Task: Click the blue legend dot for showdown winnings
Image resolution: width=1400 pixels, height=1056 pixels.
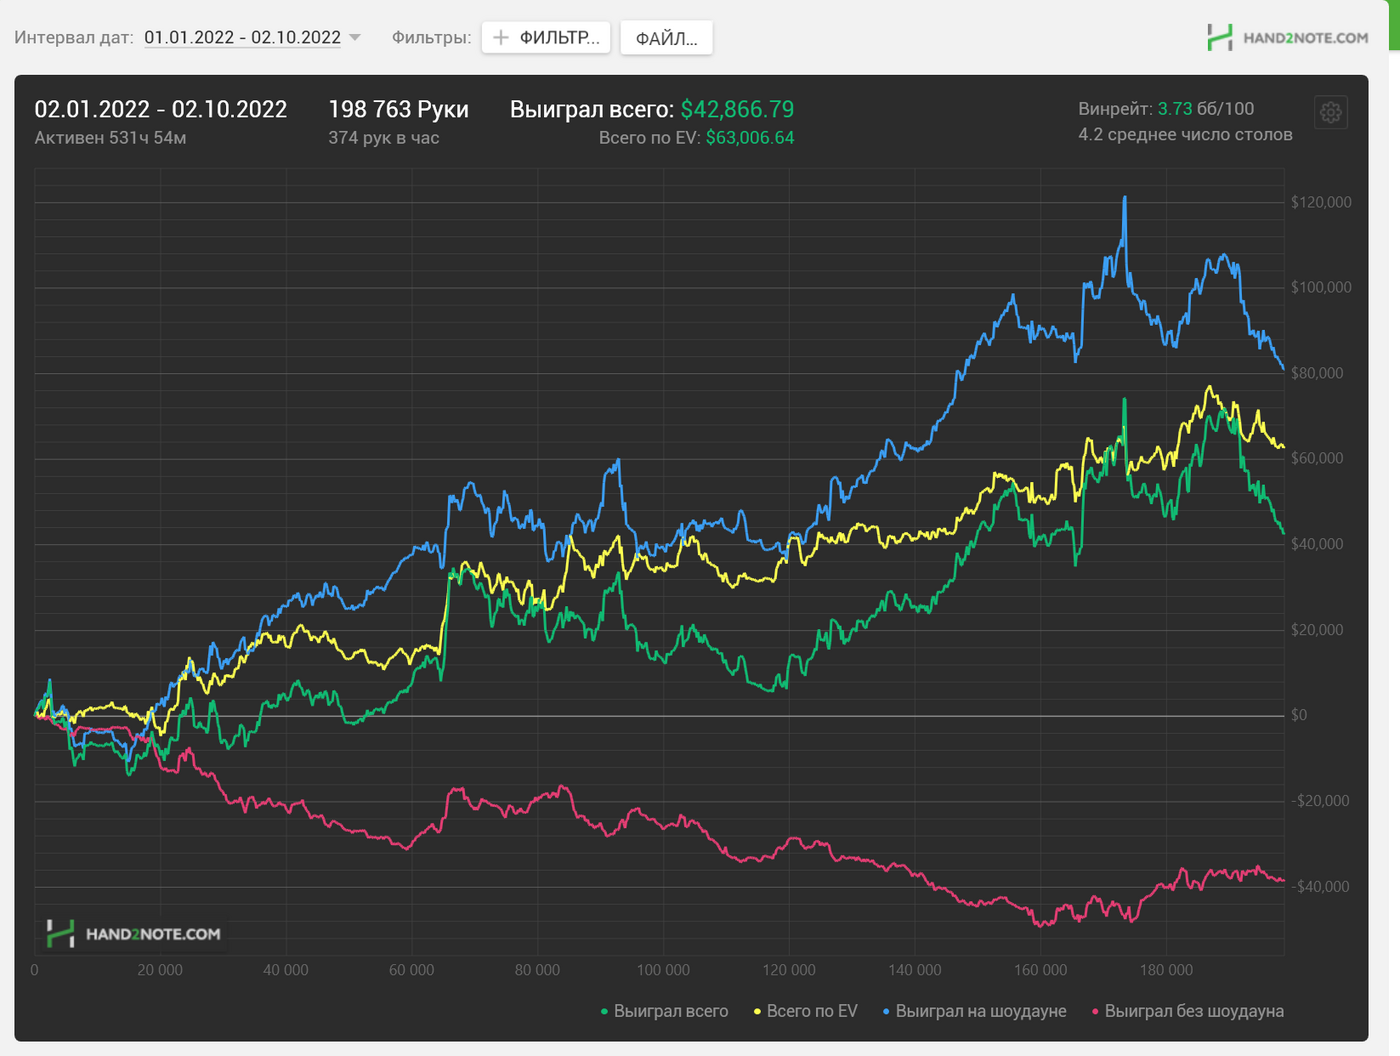Action: [x=886, y=1012]
